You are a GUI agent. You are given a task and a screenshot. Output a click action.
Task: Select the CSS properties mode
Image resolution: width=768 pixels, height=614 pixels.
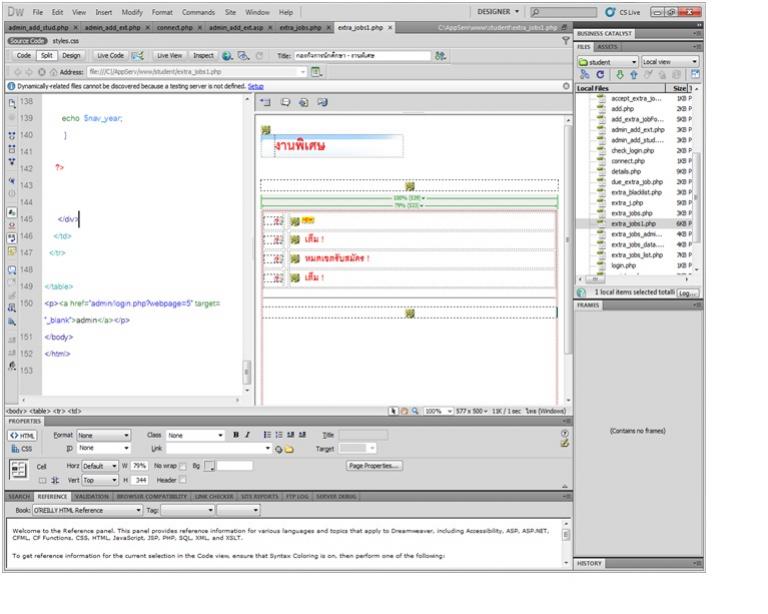tap(23, 449)
